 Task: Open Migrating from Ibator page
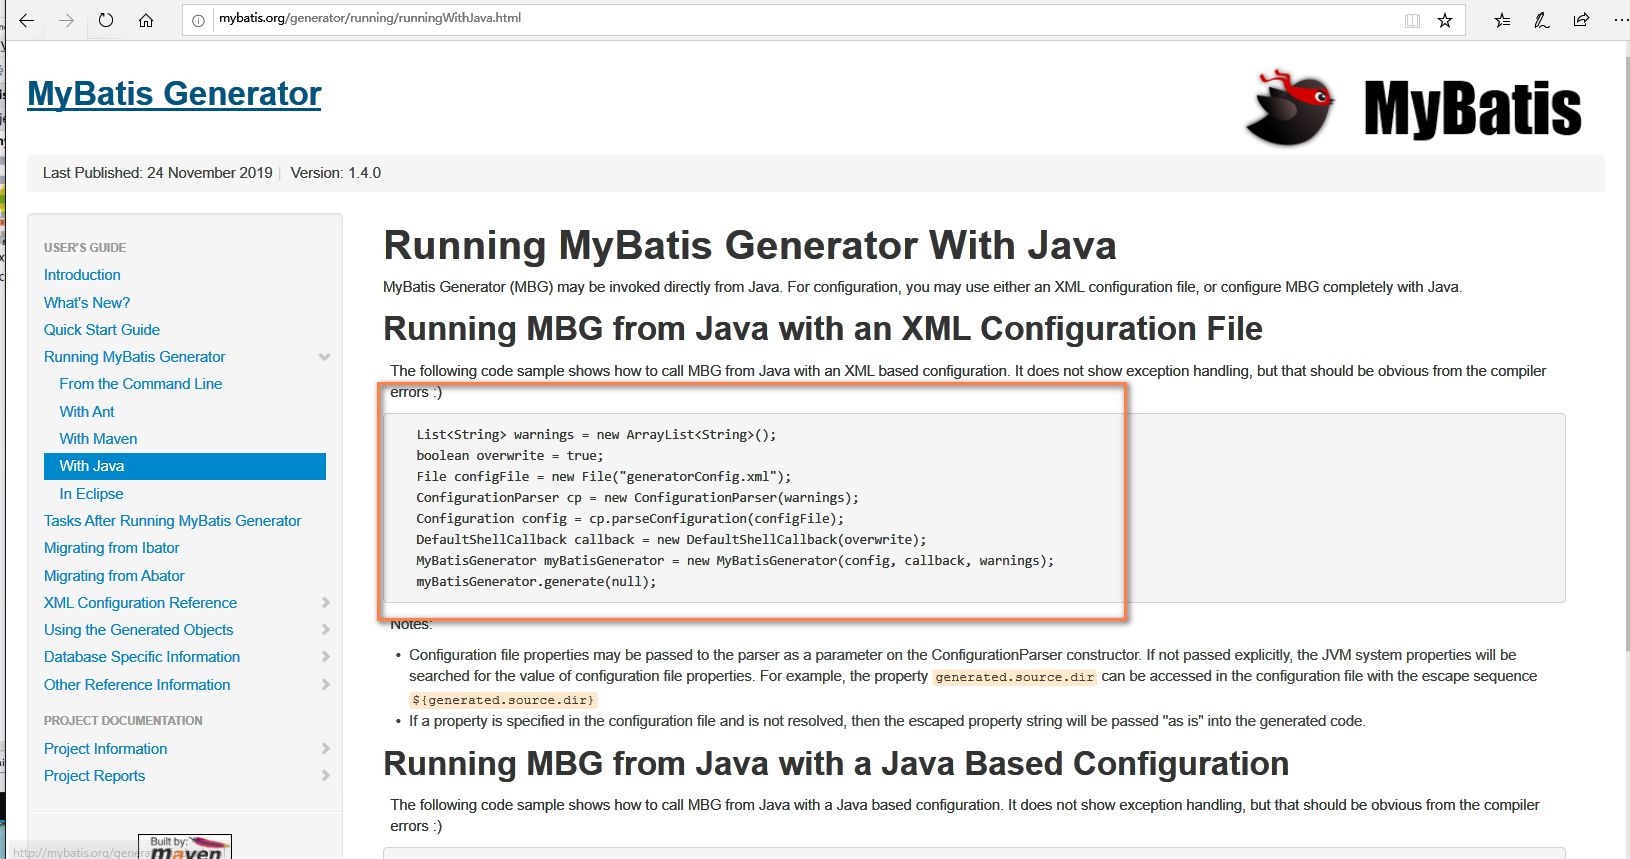tap(112, 548)
